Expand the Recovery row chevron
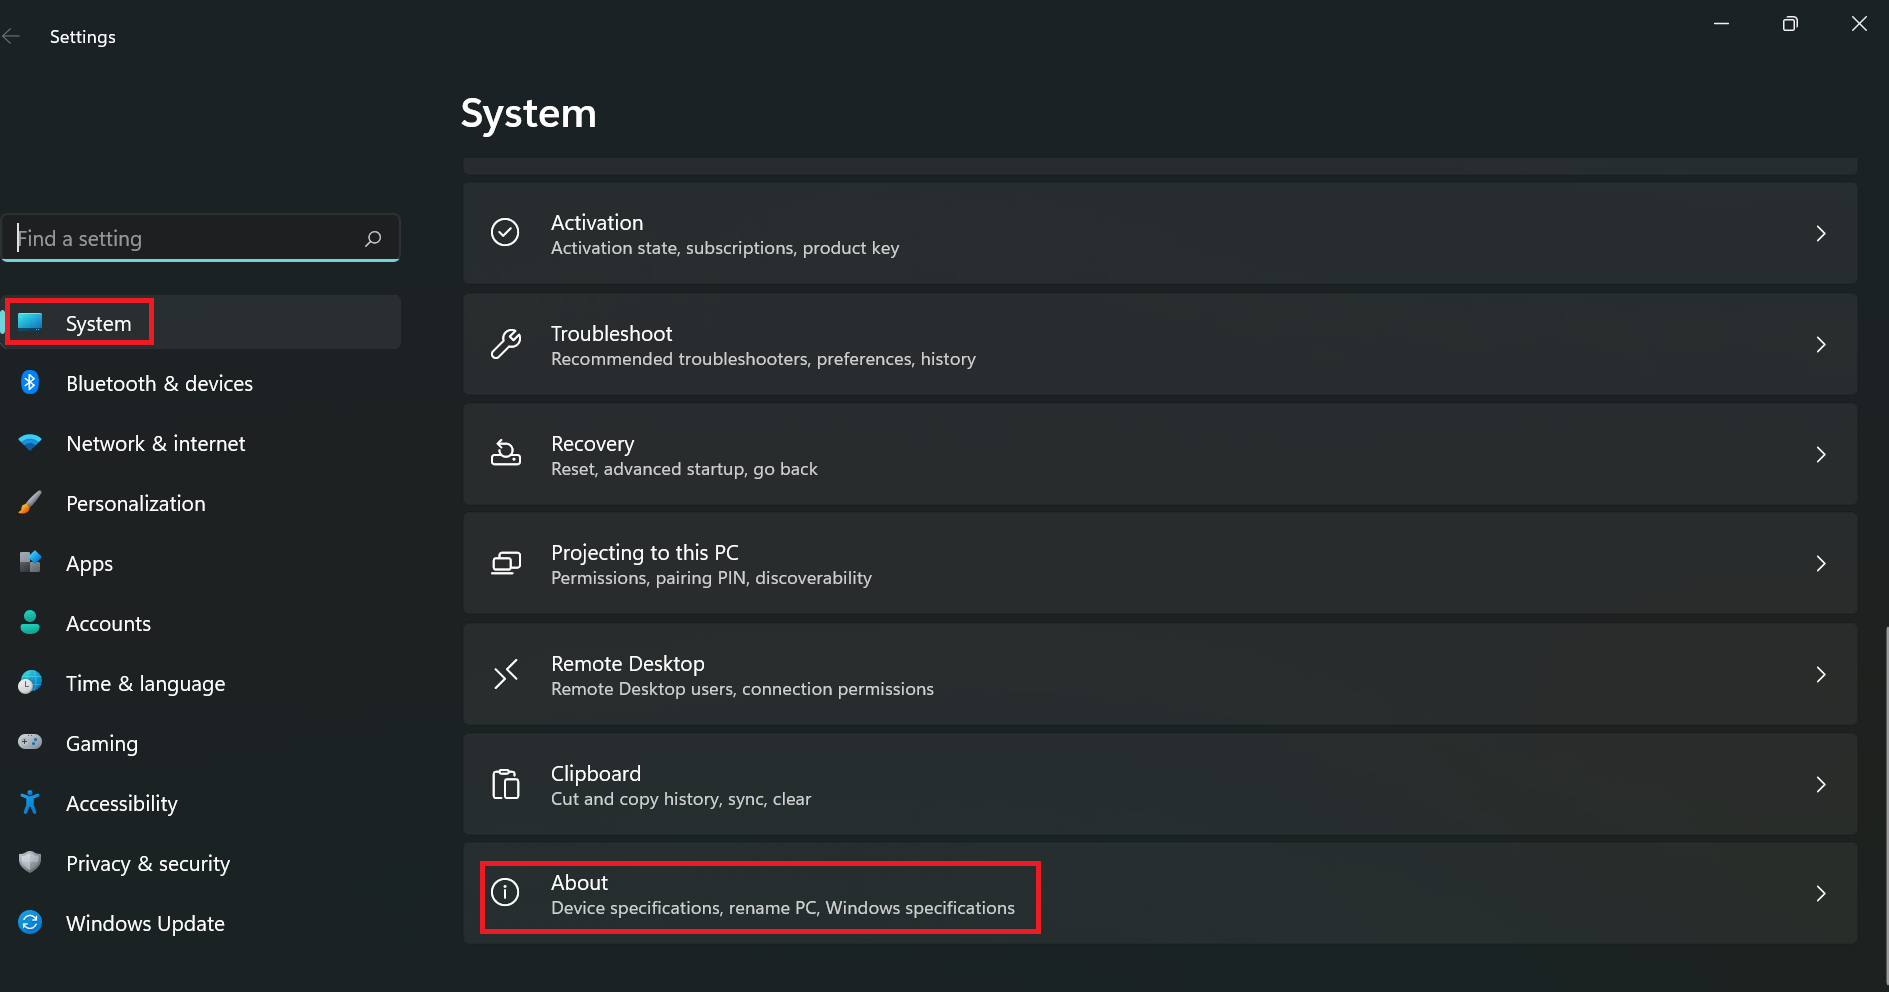 (x=1821, y=454)
